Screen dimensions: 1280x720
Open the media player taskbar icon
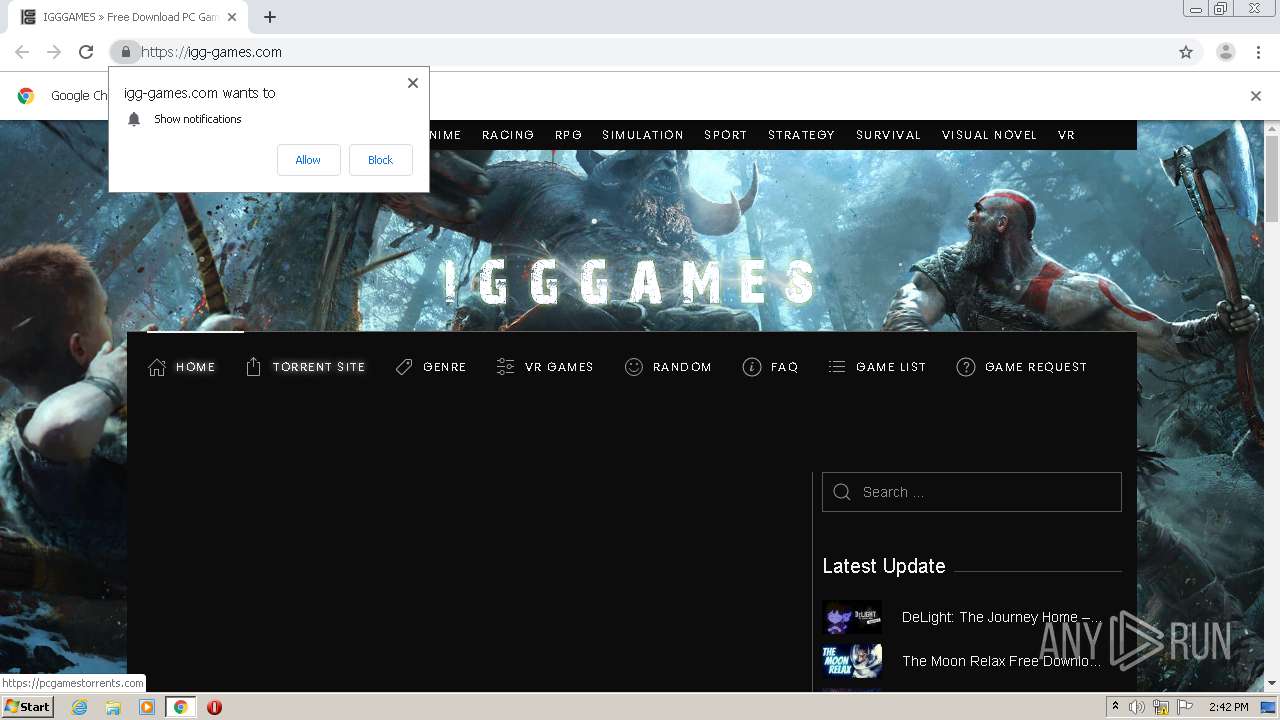[x=147, y=707]
